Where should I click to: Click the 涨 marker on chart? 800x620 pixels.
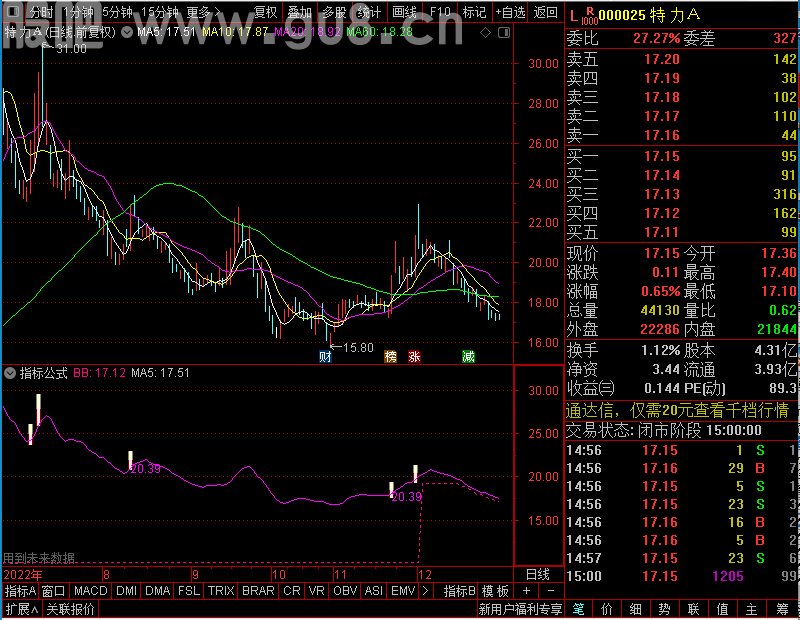(x=414, y=356)
